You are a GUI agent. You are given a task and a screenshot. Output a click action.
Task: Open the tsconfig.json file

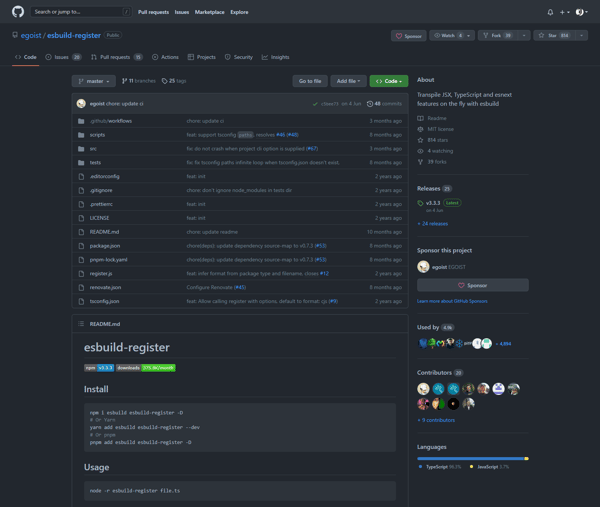tap(104, 301)
